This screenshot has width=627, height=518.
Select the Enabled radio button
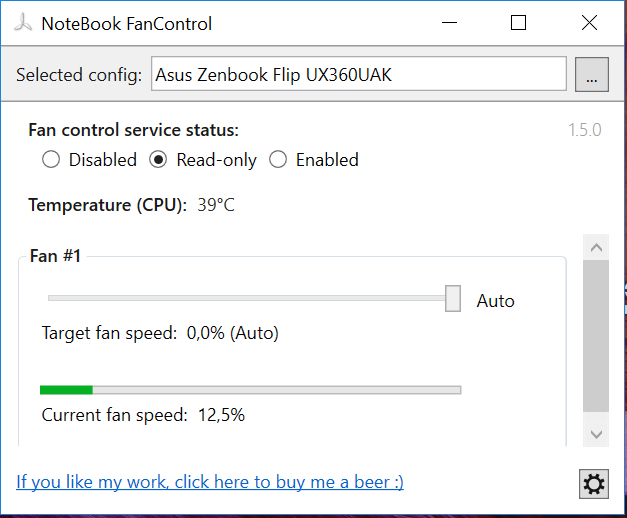click(278, 160)
